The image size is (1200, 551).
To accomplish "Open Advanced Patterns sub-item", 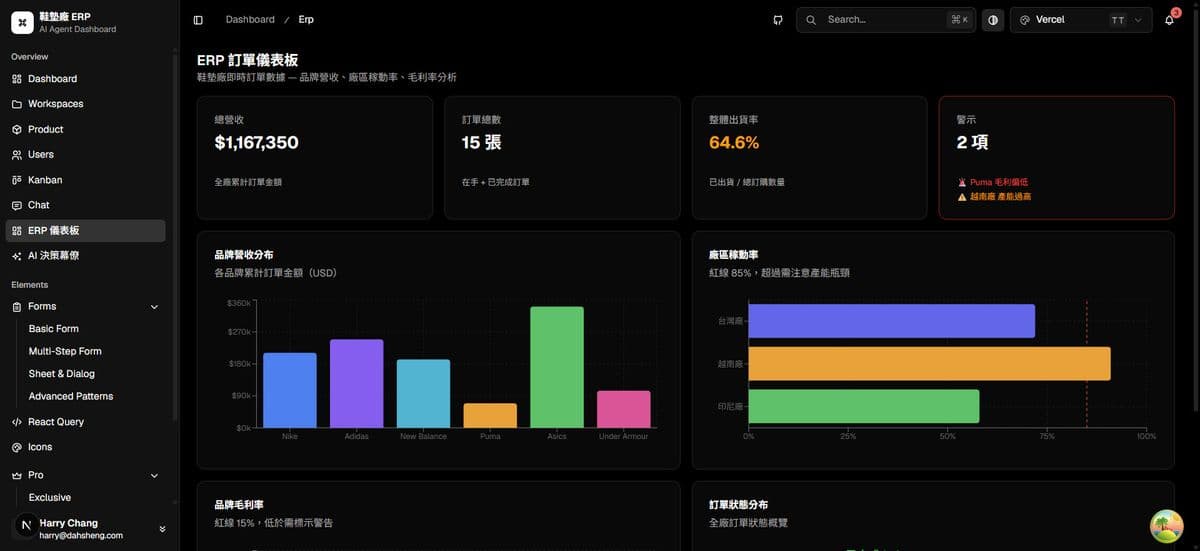I will [71, 397].
